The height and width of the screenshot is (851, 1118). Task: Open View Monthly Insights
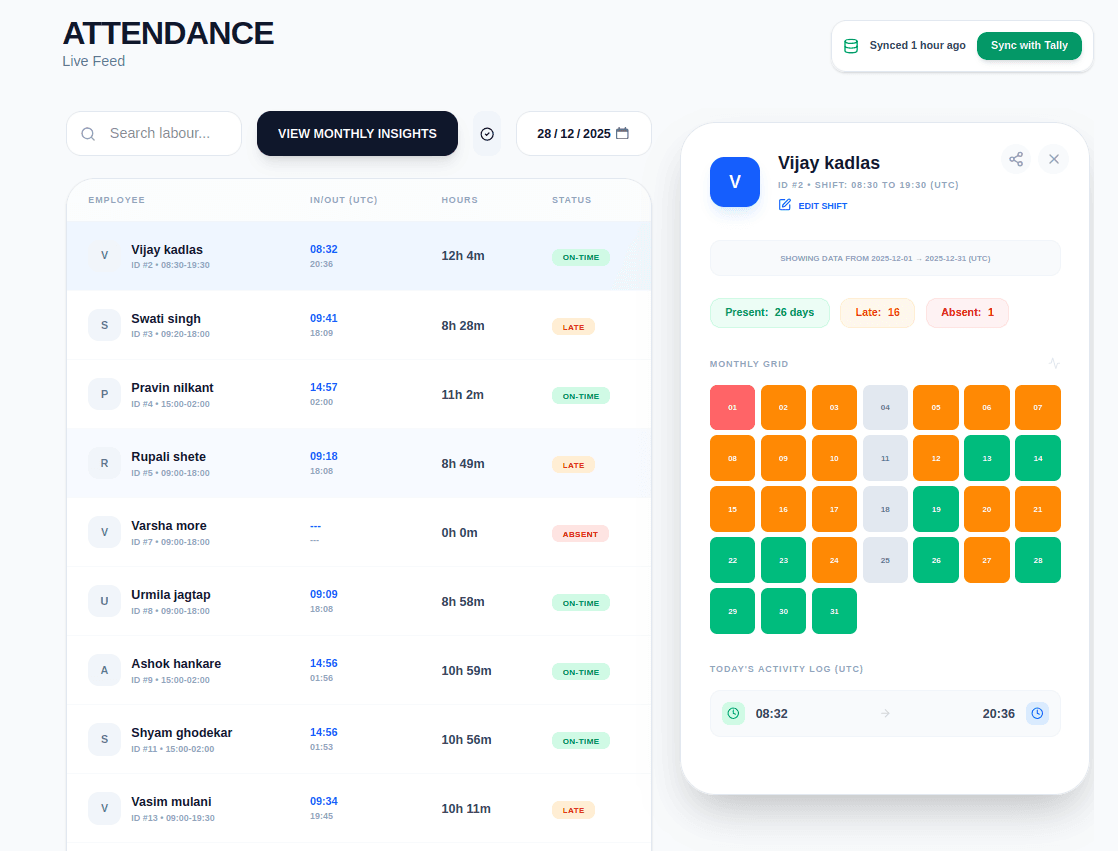(x=357, y=134)
